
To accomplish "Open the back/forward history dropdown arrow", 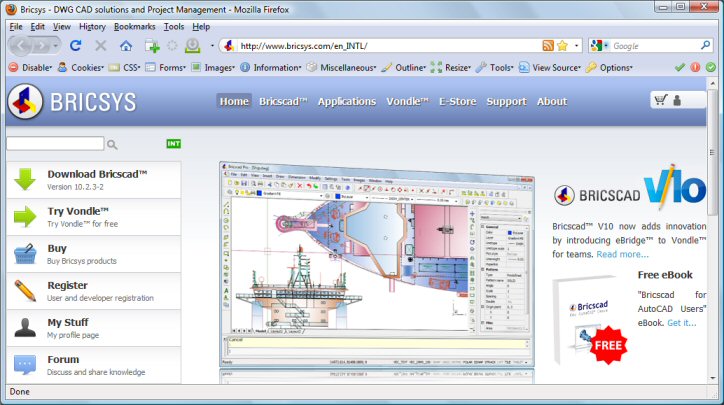I will coord(55,46).
